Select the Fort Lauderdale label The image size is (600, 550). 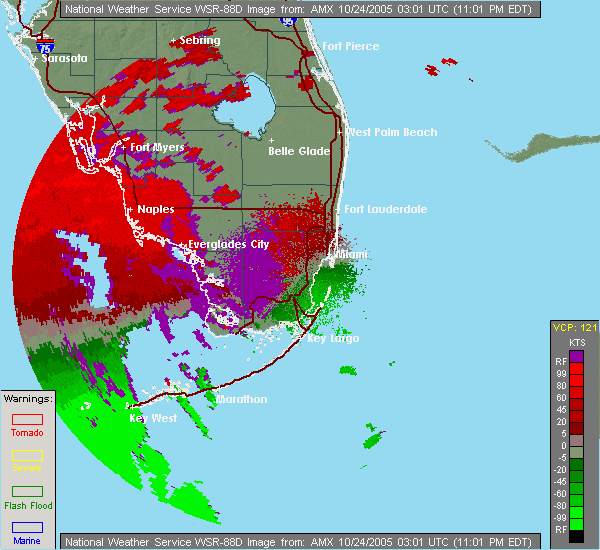pos(385,209)
